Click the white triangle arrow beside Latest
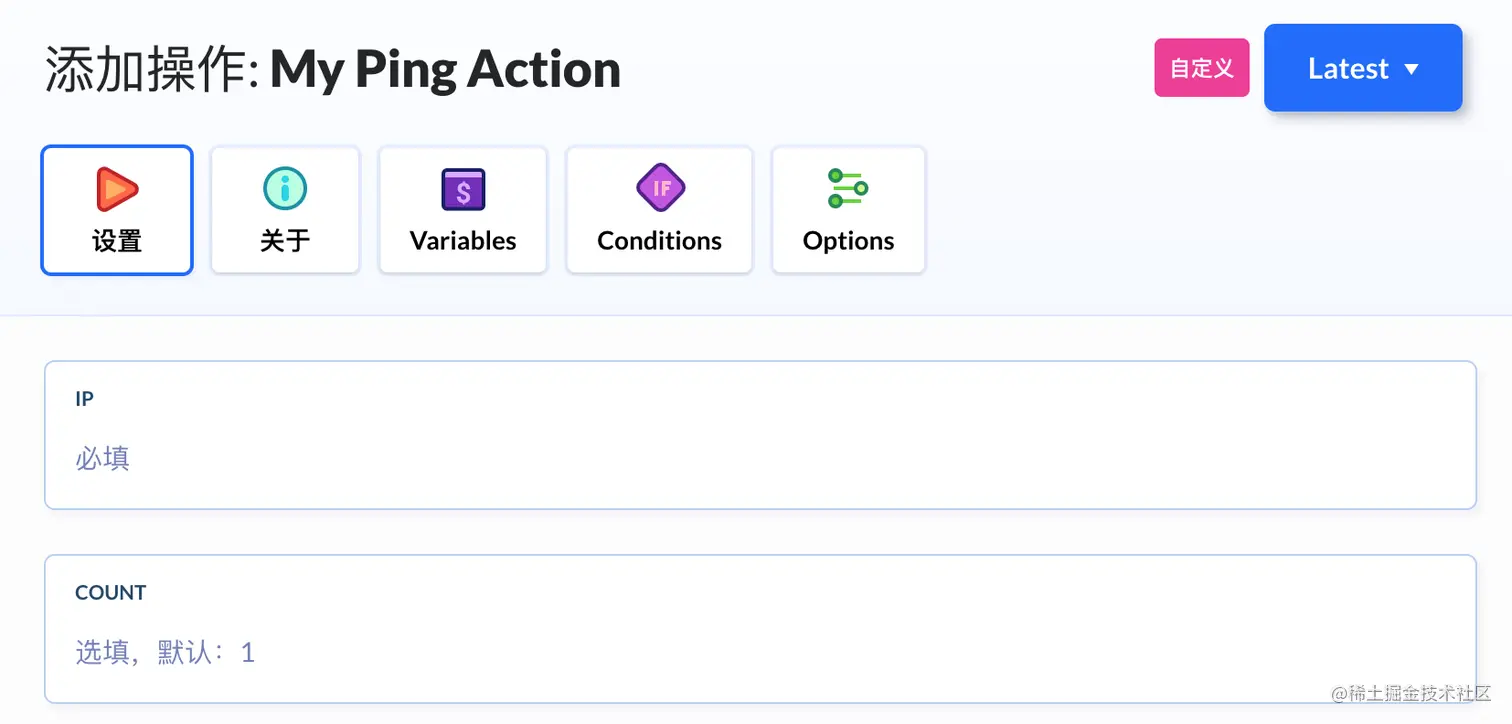This screenshot has height=724, width=1512. point(1411,69)
